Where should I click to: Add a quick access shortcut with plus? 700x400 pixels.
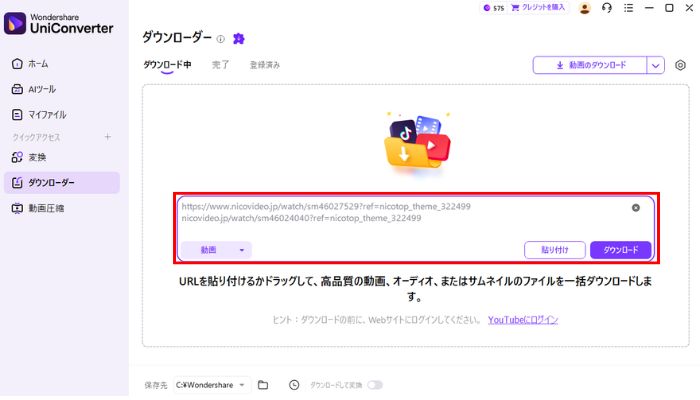[x=108, y=137]
